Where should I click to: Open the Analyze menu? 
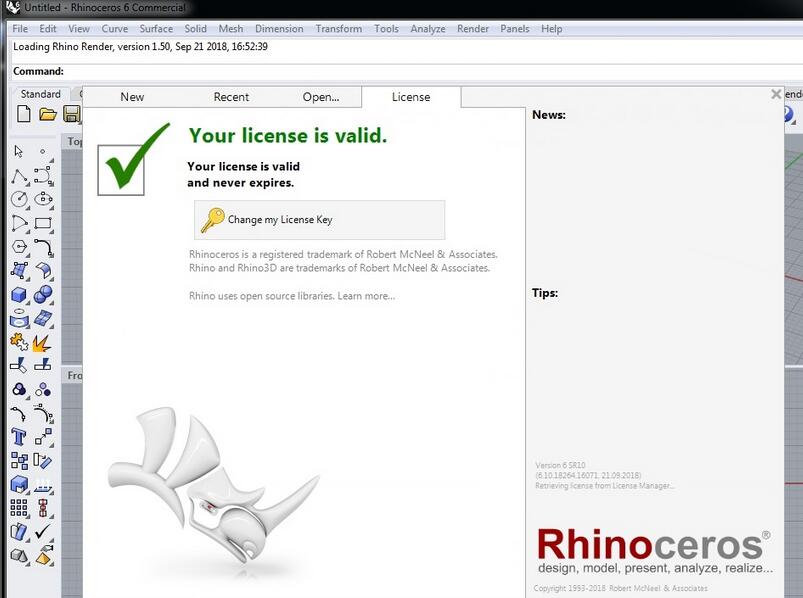tap(428, 29)
